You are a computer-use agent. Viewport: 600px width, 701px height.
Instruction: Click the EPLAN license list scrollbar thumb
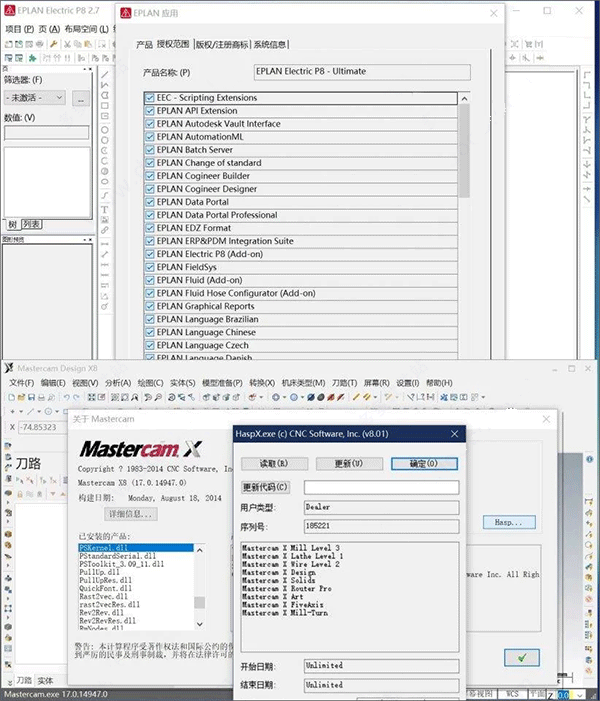click(464, 151)
